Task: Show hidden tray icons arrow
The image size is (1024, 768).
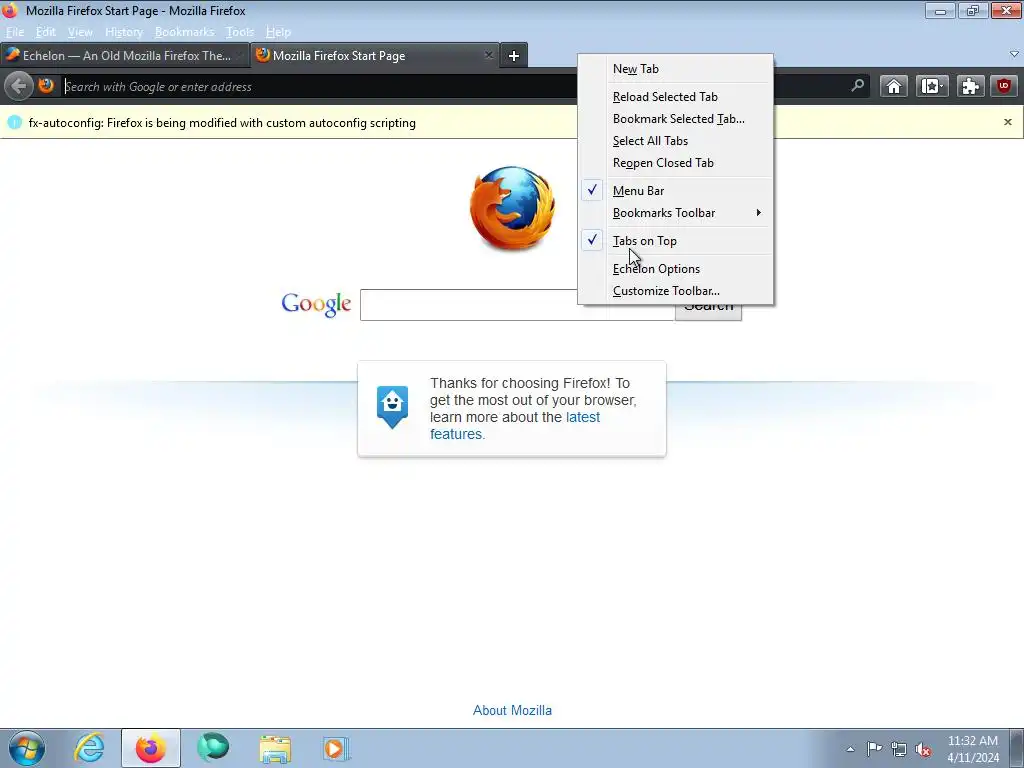Action: point(850,749)
